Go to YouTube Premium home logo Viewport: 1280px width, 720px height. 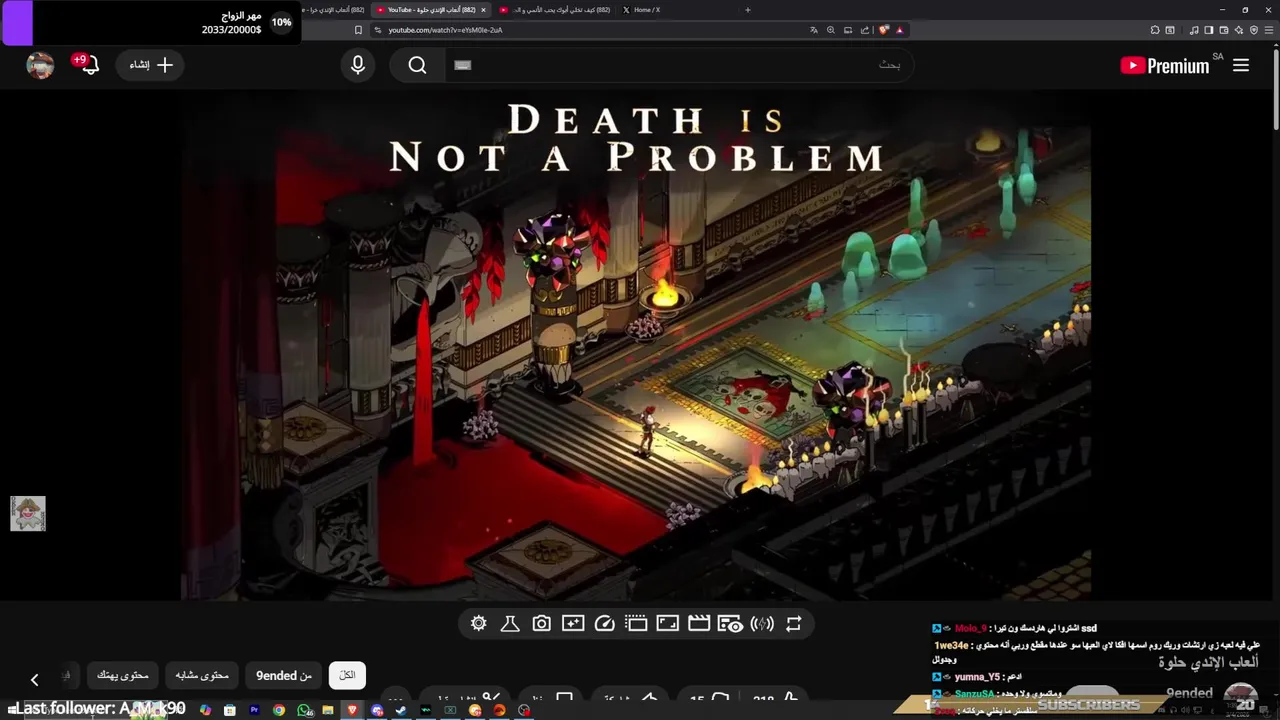coord(1166,65)
